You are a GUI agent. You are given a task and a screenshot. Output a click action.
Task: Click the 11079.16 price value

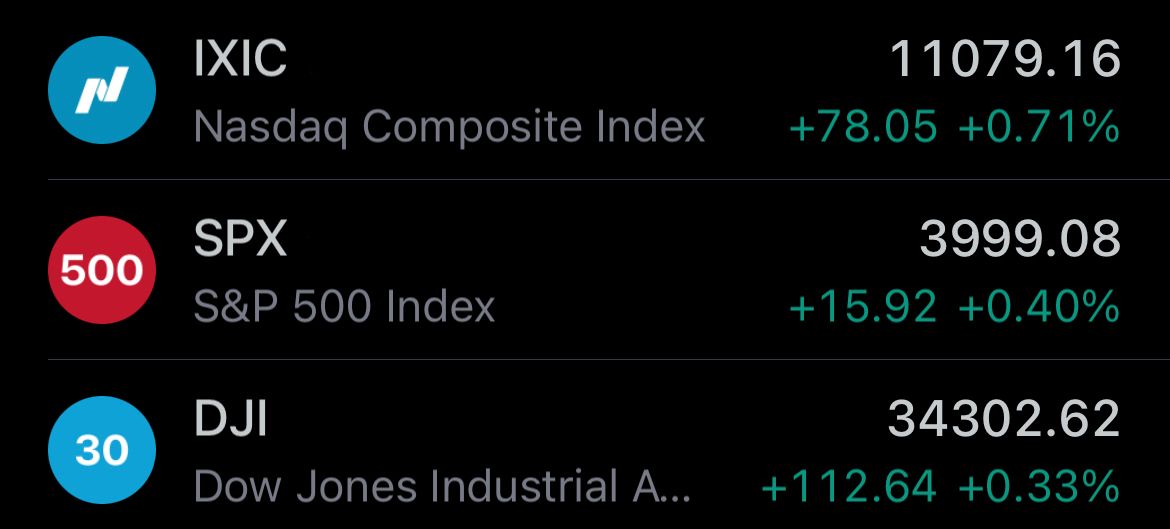point(1006,58)
